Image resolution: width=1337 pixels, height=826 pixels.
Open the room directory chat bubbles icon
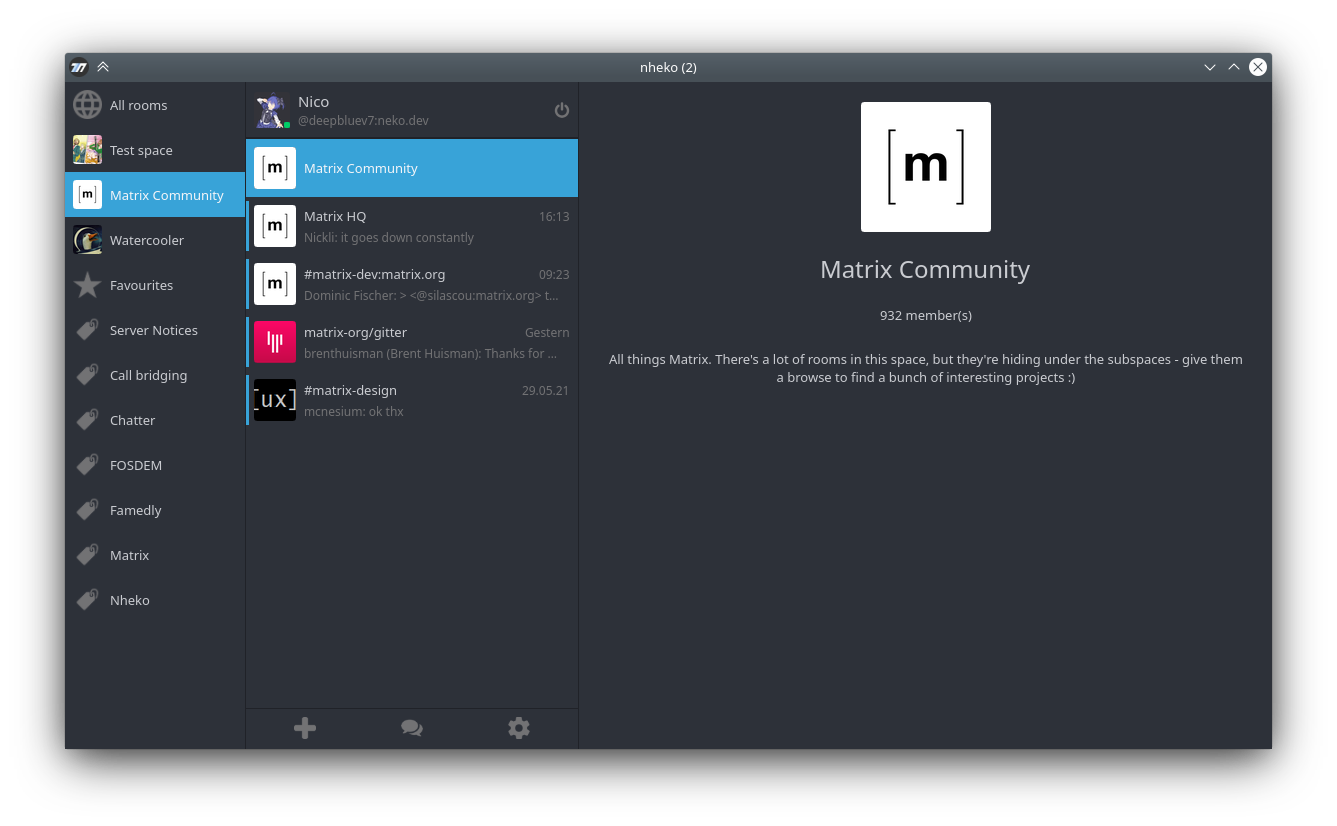412,728
